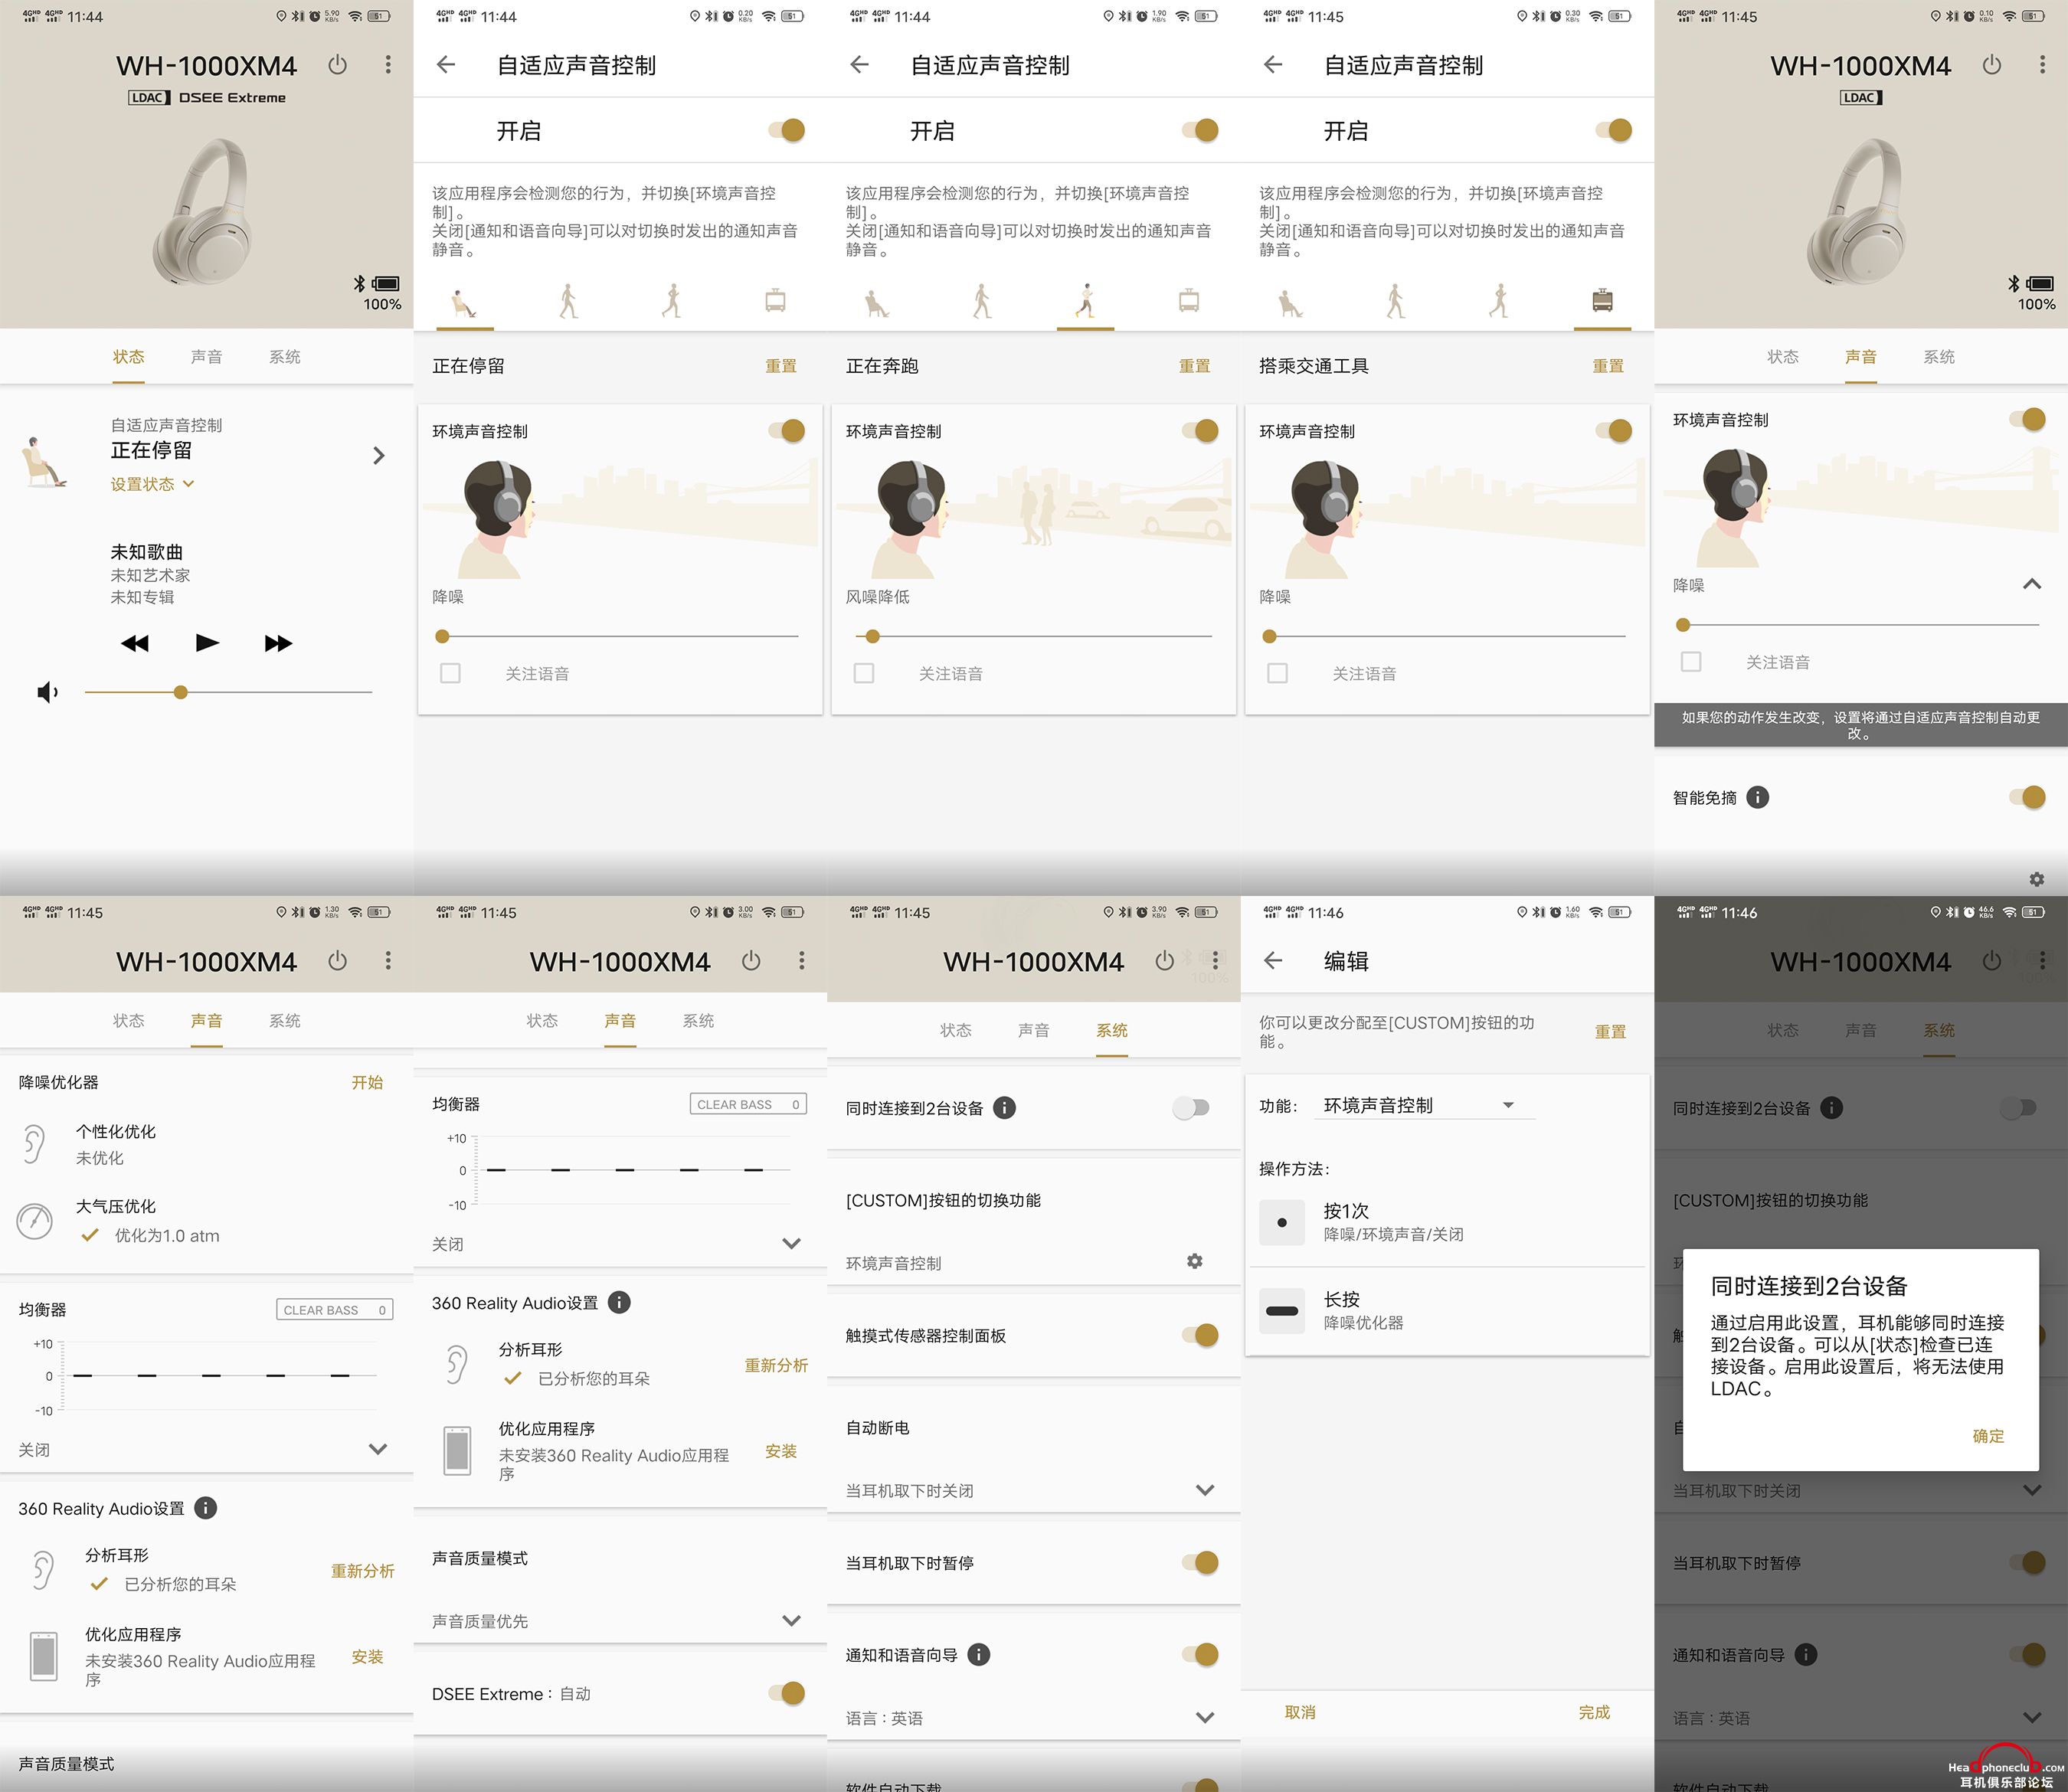This screenshot has height=1792, width=2068.
Task: Switch to 声音 tab on DSEE Extreme status screen
Action: [206, 357]
